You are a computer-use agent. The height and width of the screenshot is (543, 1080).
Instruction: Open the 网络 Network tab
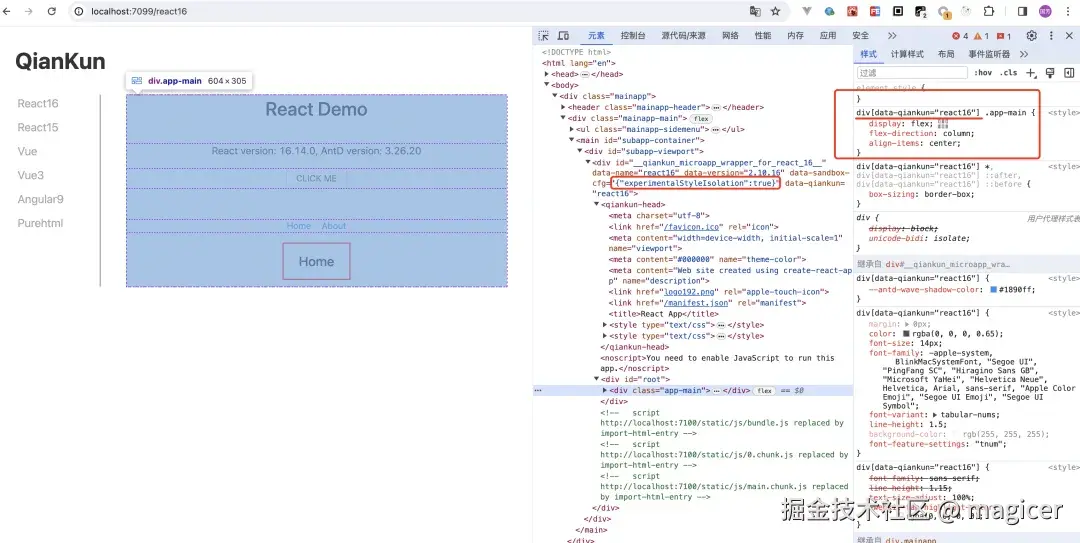tap(731, 36)
